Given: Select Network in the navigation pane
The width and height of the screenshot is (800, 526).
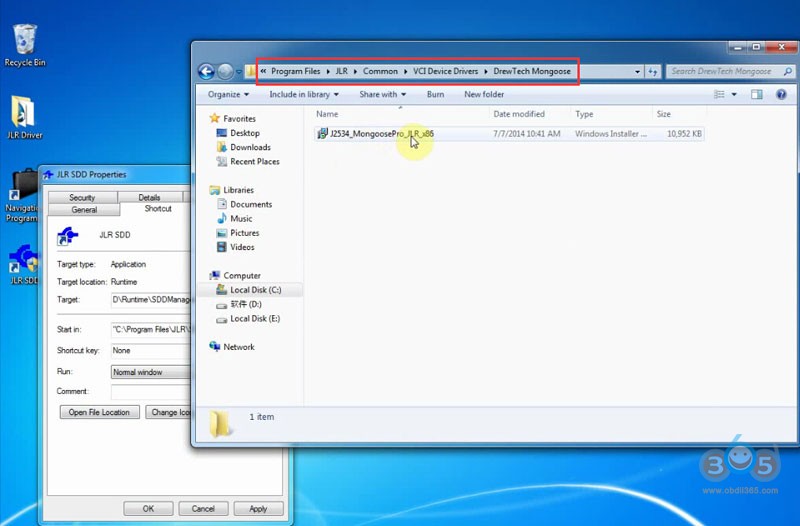Looking at the screenshot, I should pos(239,347).
